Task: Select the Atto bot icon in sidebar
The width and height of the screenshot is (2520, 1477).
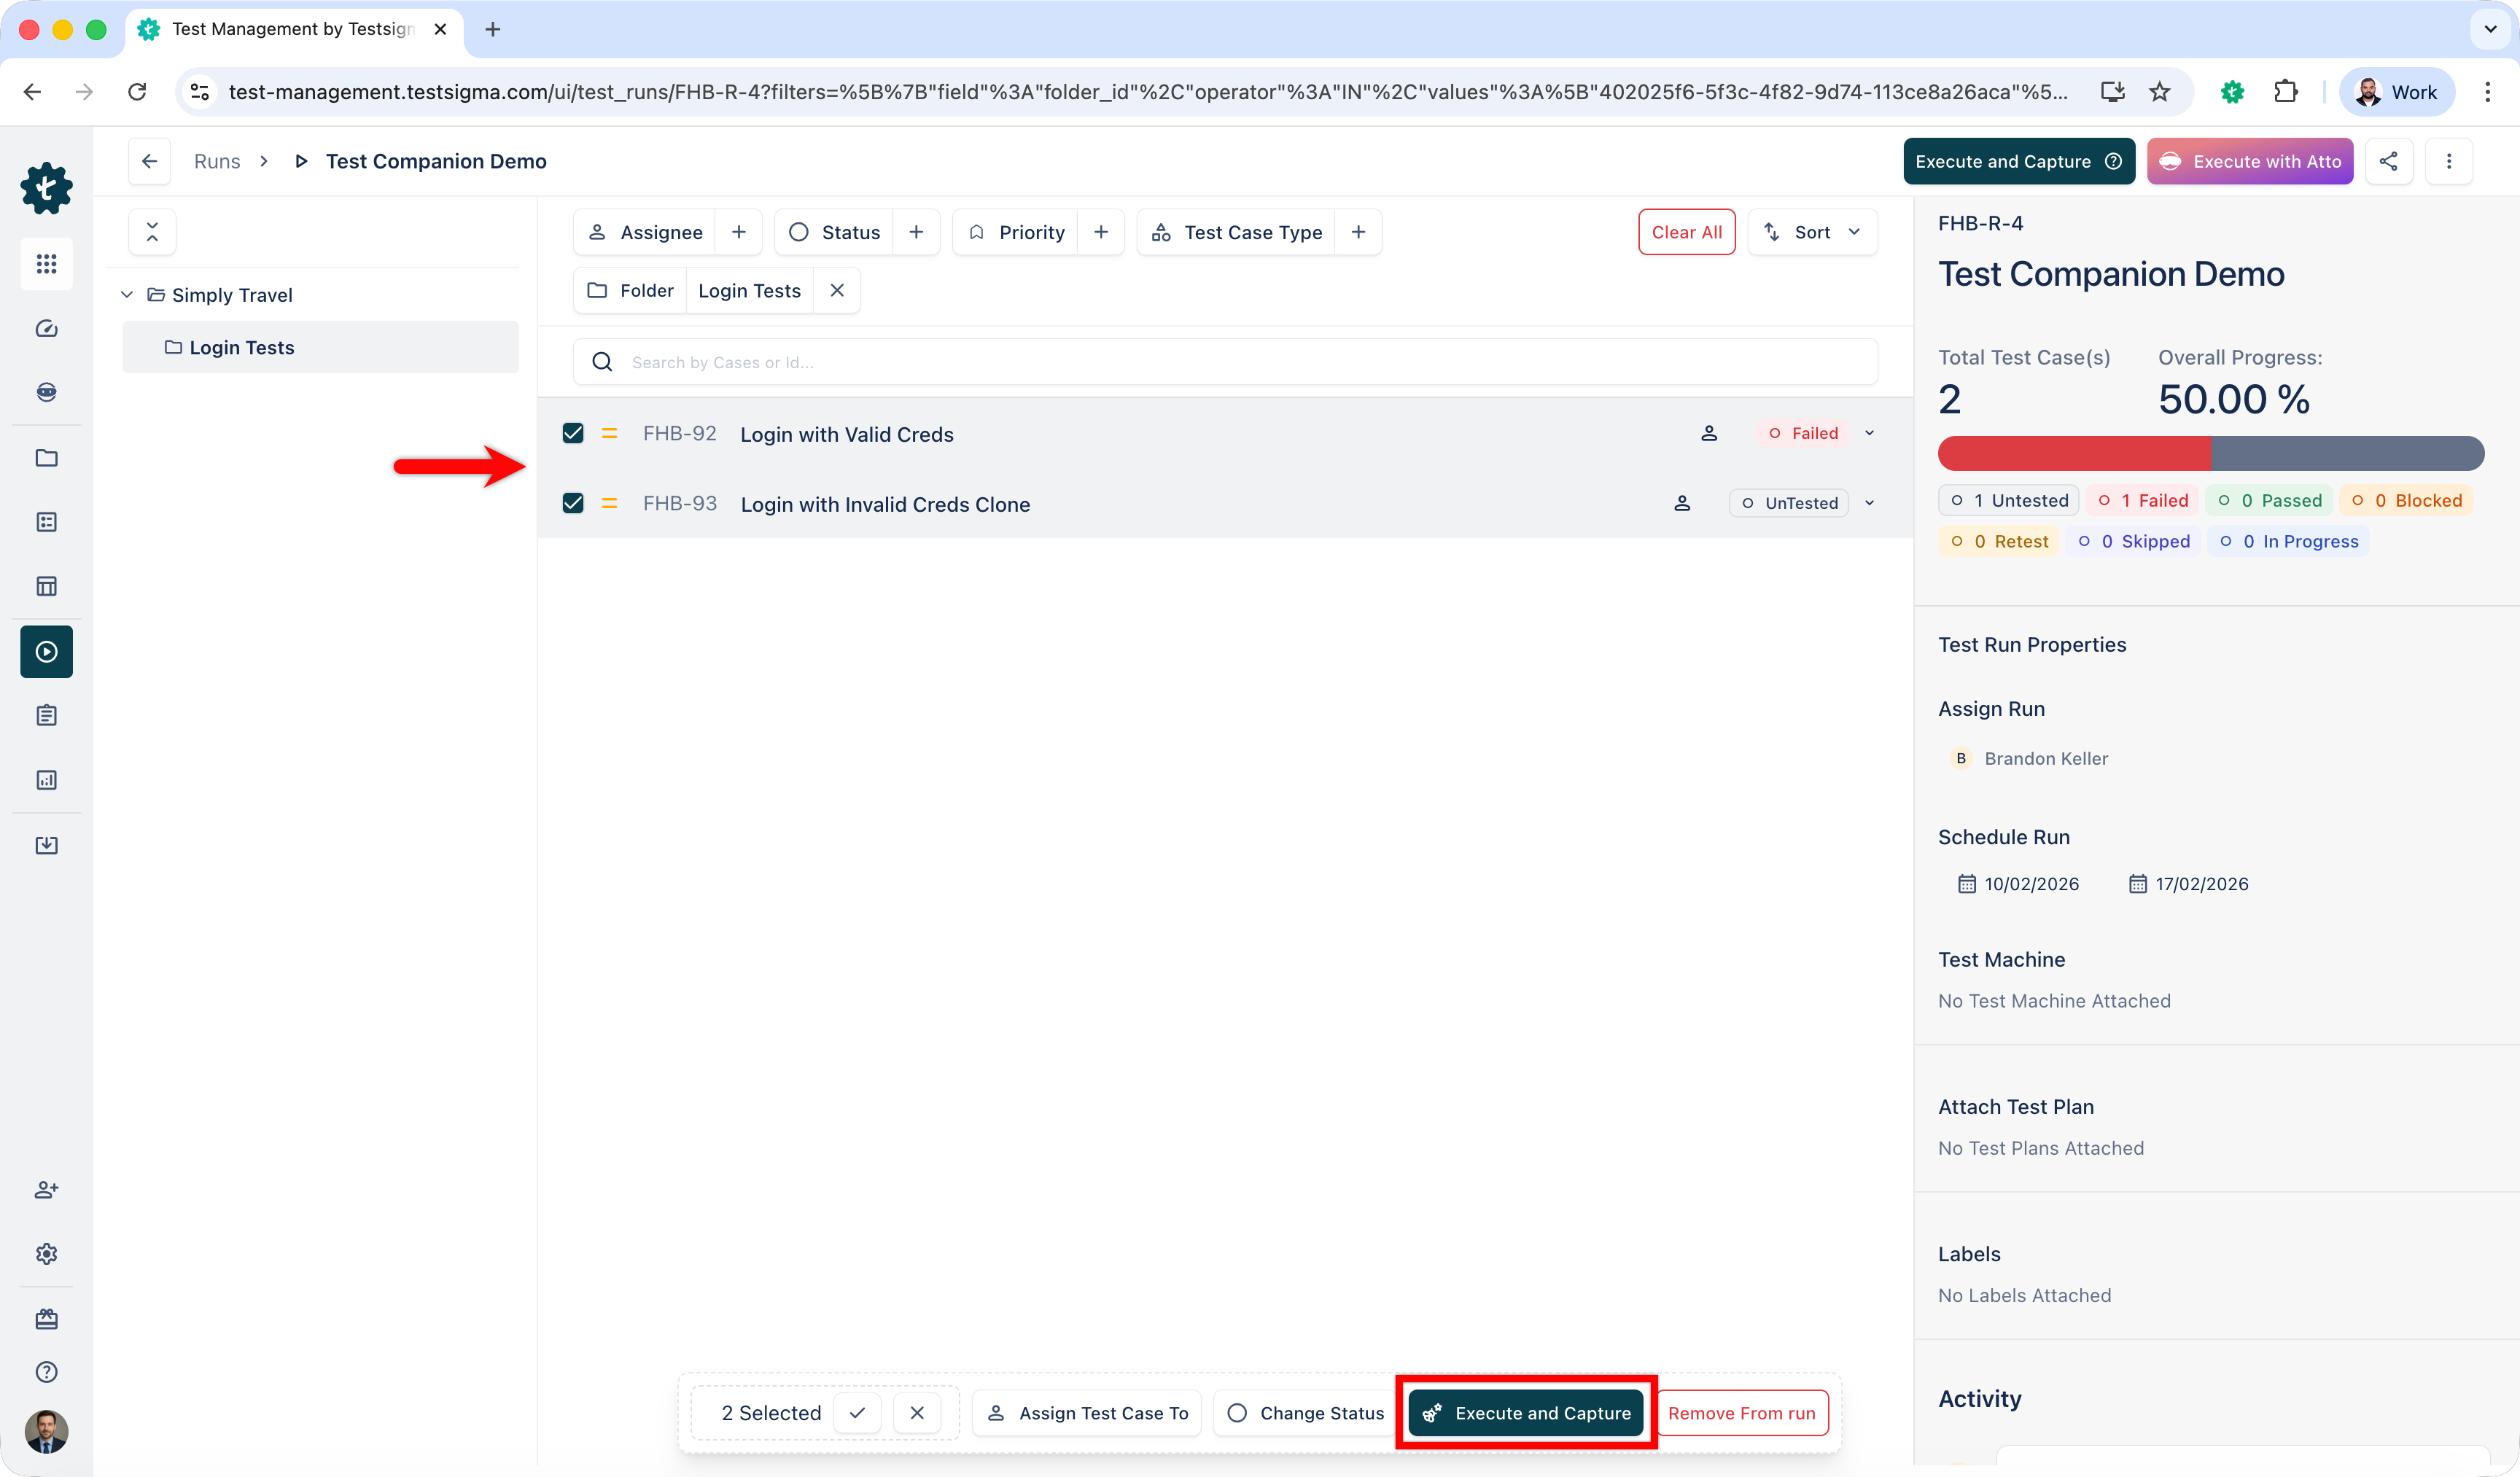Action: tap(46, 392)
